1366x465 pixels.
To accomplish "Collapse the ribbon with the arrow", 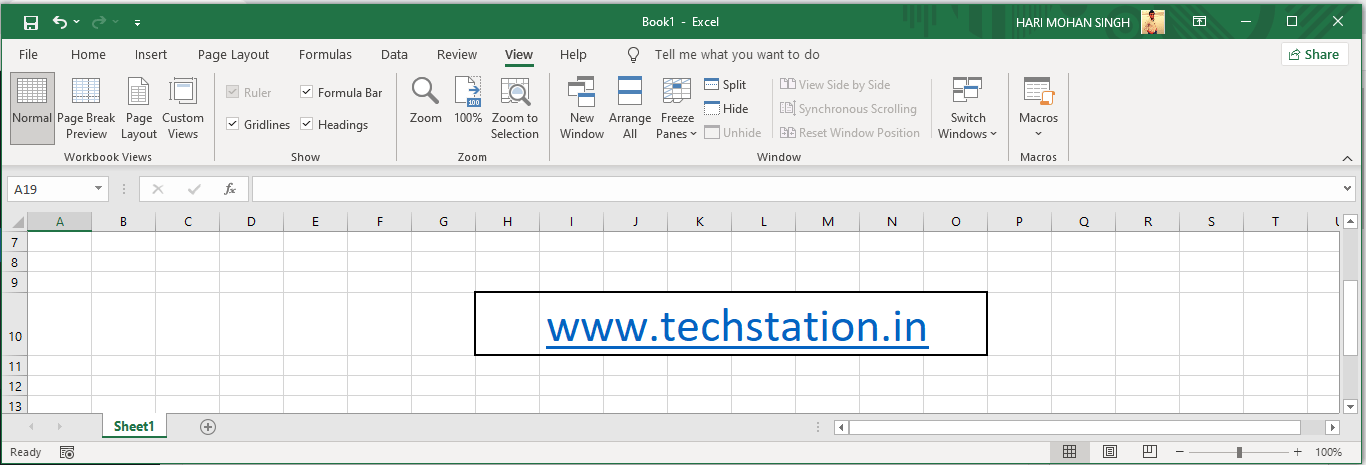I will (x=1349, y=157).
